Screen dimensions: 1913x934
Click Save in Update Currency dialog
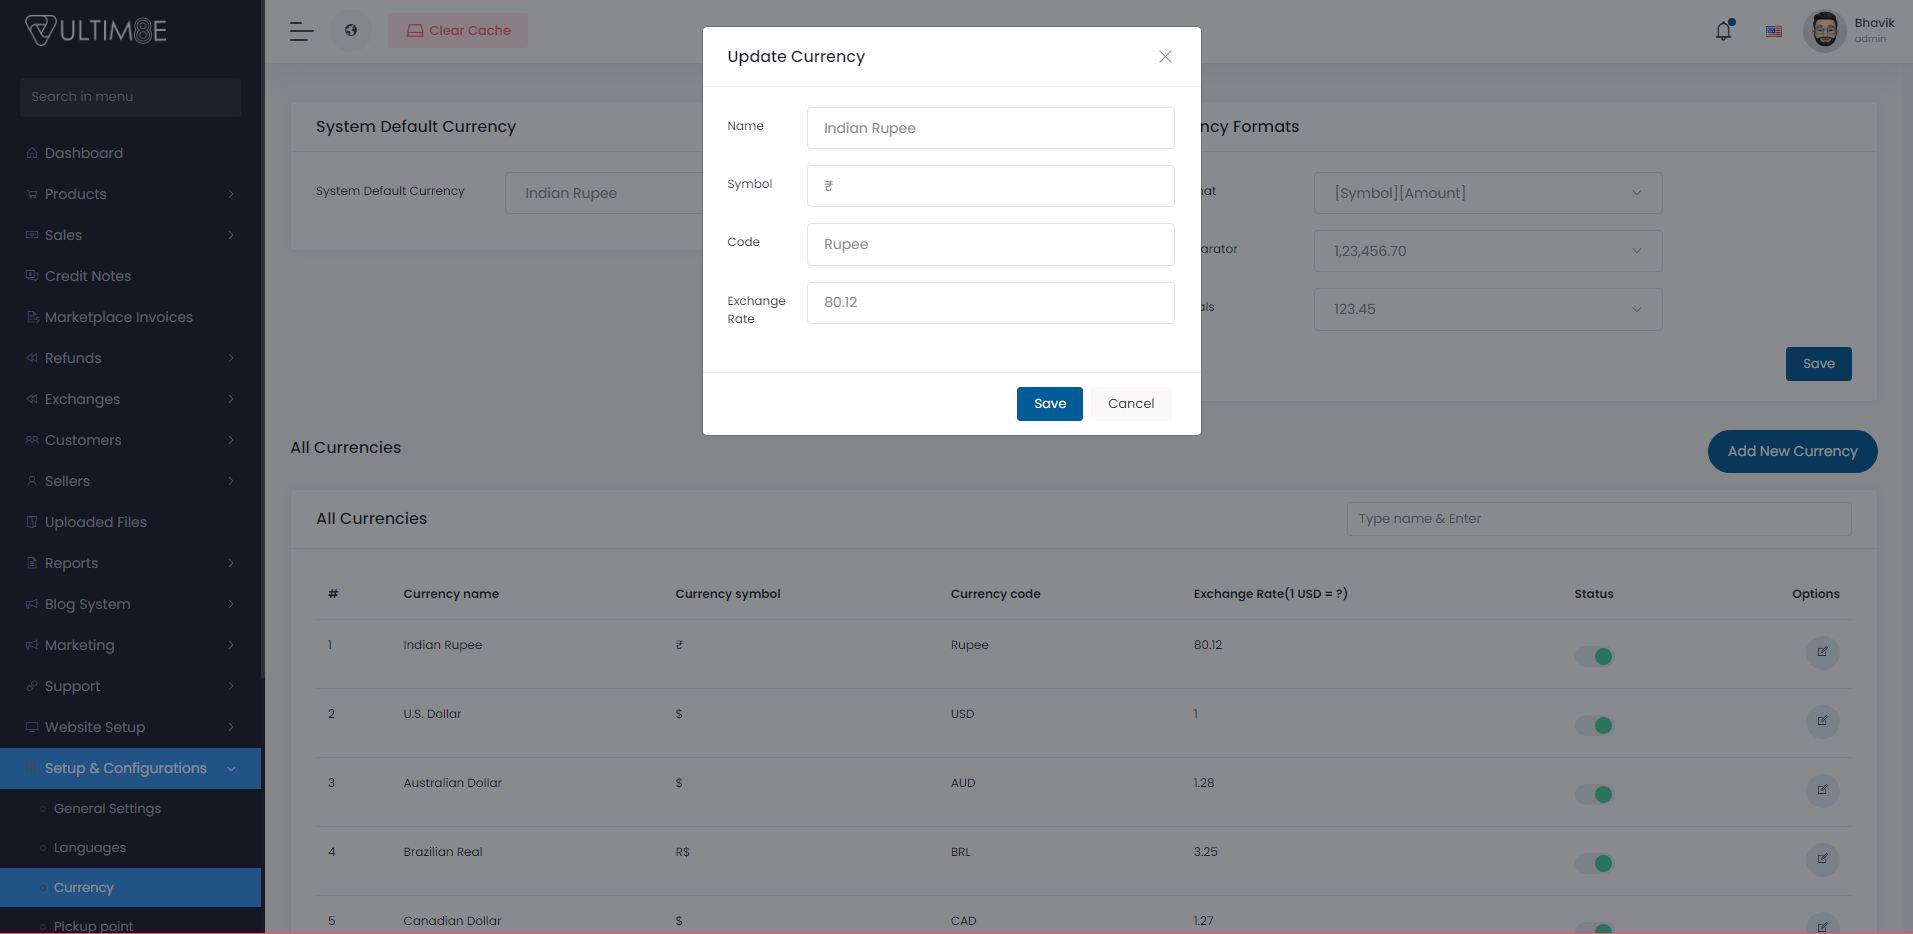pyautogui.click(x=1049, y=404)
